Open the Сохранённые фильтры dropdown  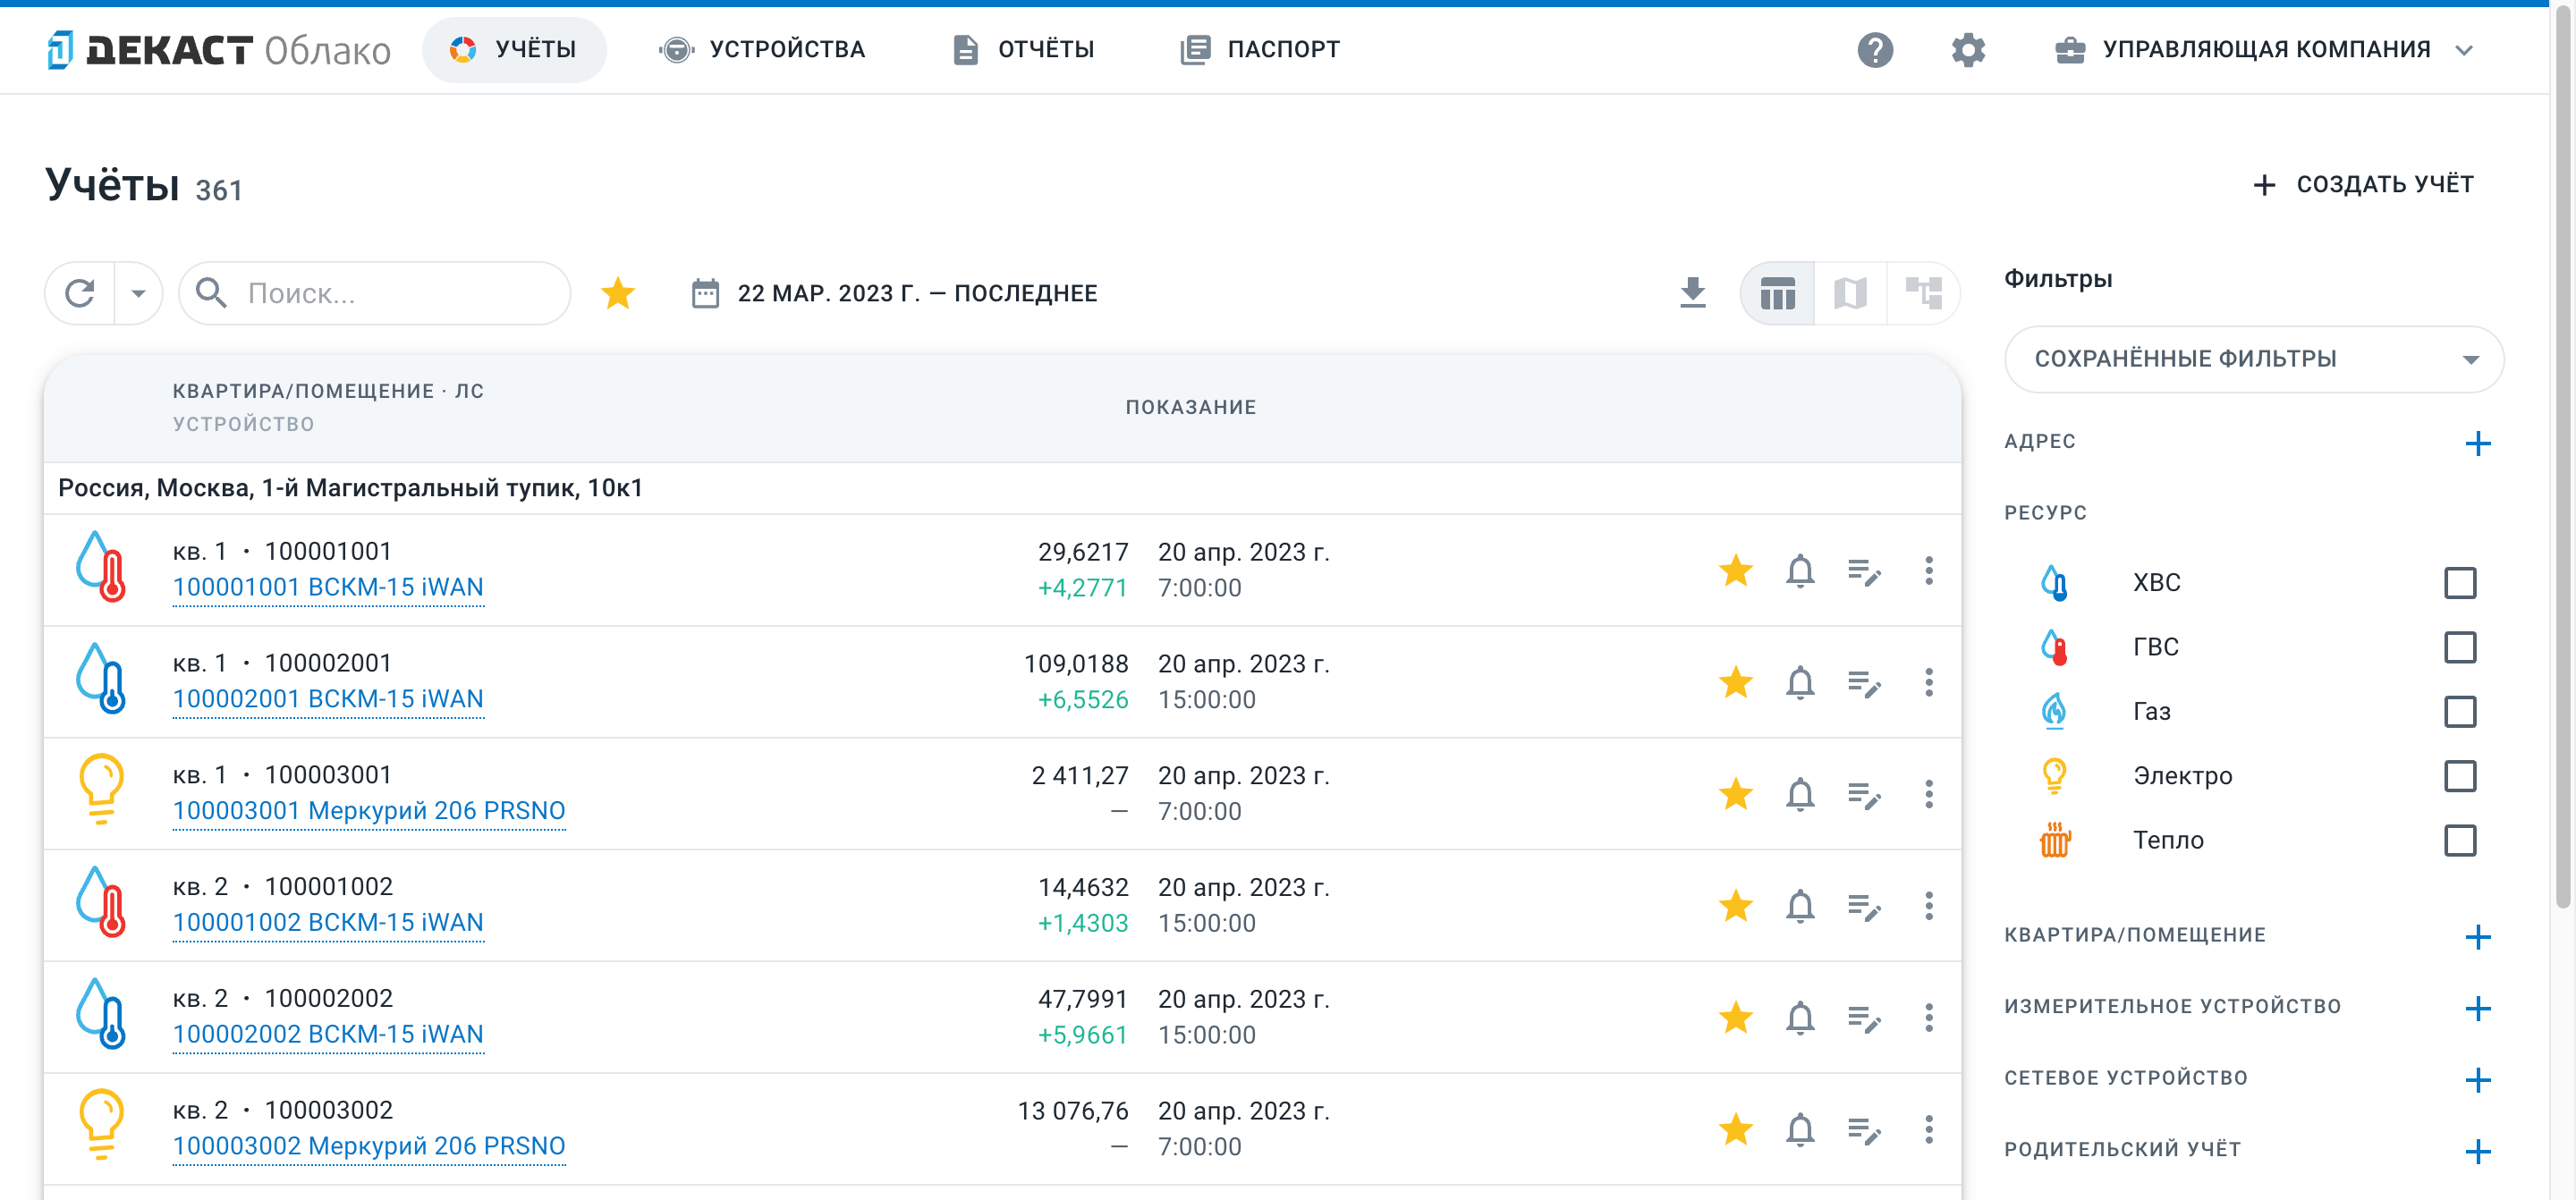click(2253, 359)
